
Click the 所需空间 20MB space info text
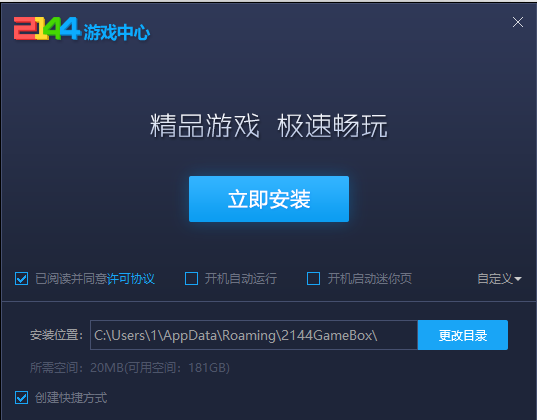(130, 368)
